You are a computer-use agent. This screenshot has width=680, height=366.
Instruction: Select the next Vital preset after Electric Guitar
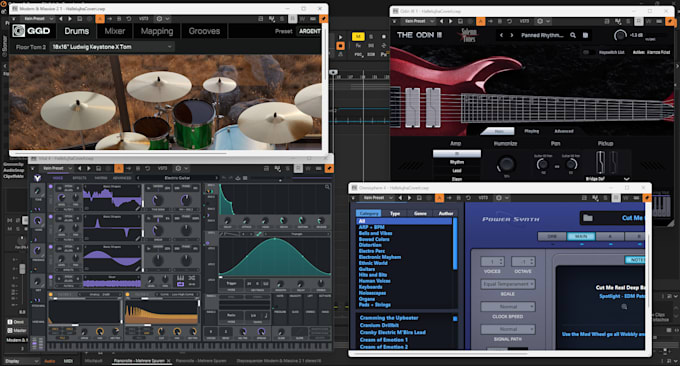point(216,178)
